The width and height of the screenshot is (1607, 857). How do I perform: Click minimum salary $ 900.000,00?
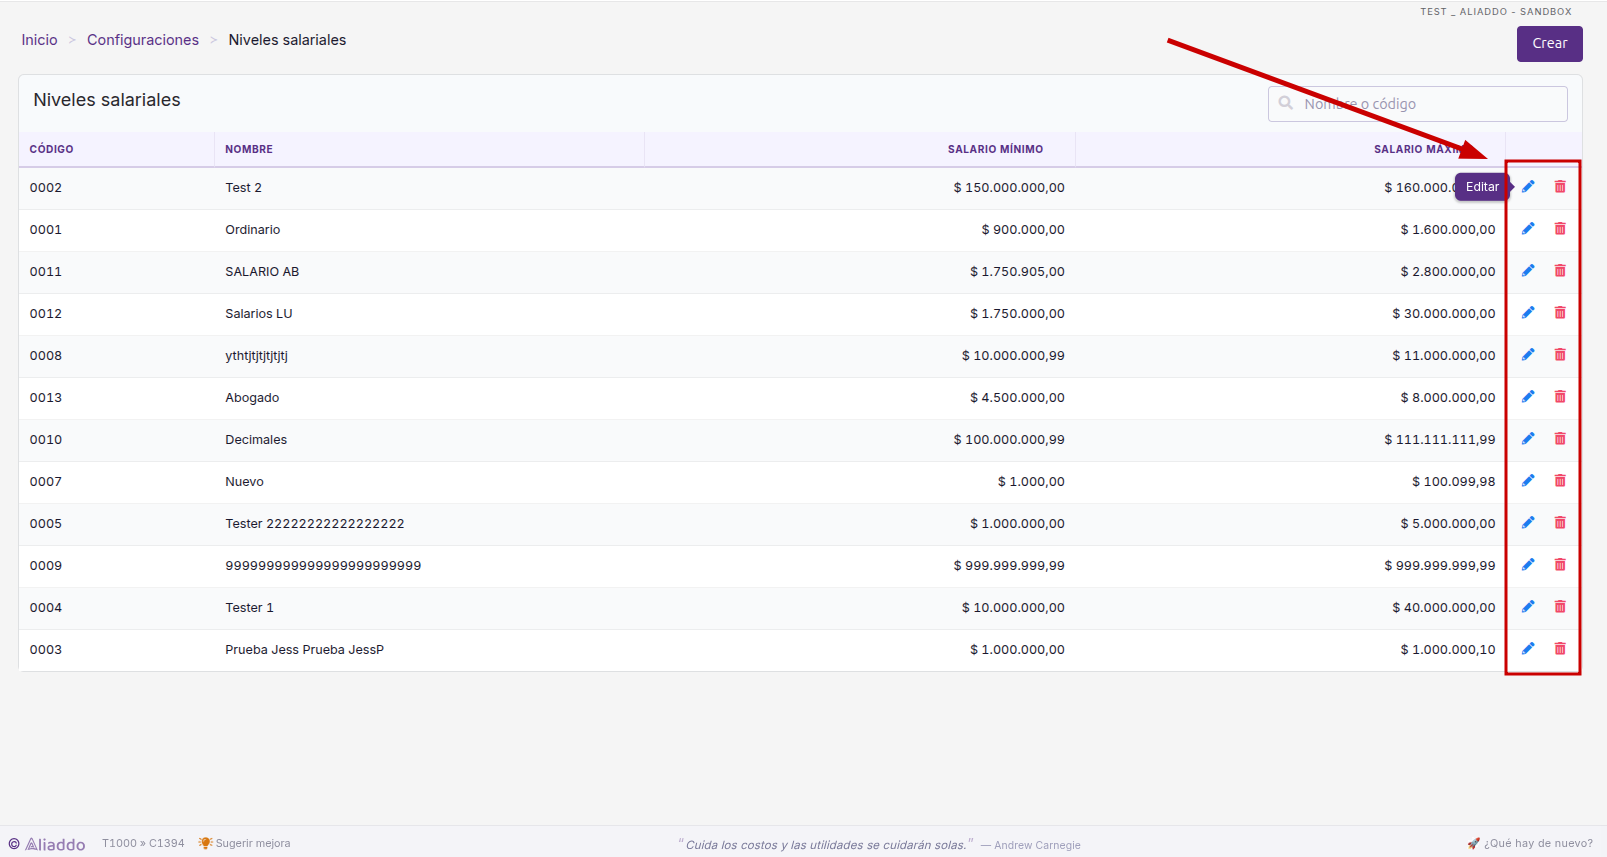click(x=1023, y=230)
